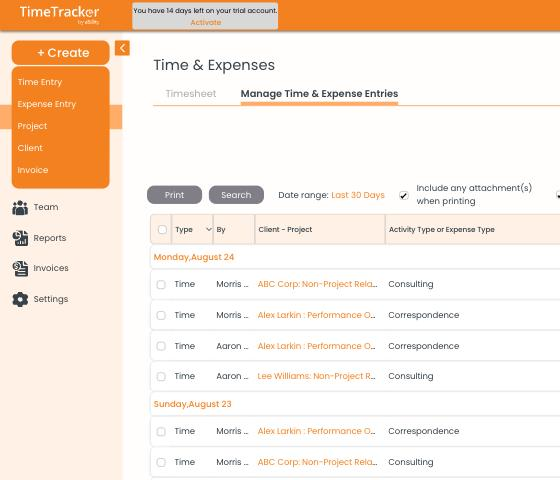
Task: Uncheck include attachments when printing
Action: (404, 195)
